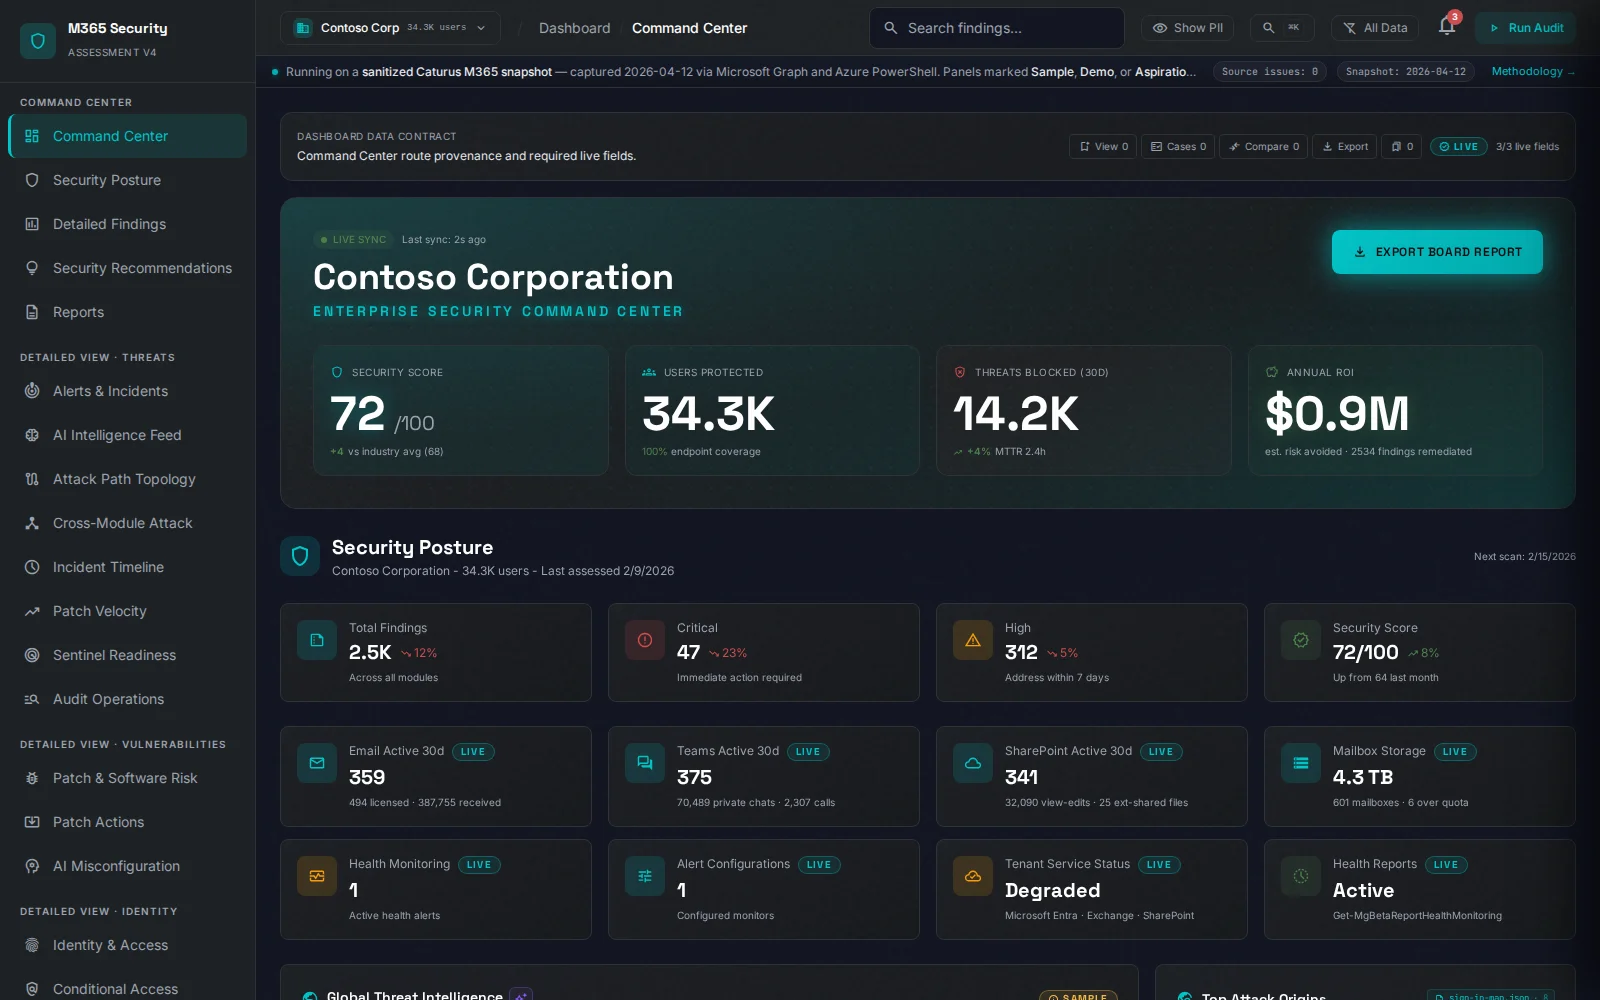
Task: Click the Snapshot: 2026-04-12 badge
Action: tap(1406, 71)
